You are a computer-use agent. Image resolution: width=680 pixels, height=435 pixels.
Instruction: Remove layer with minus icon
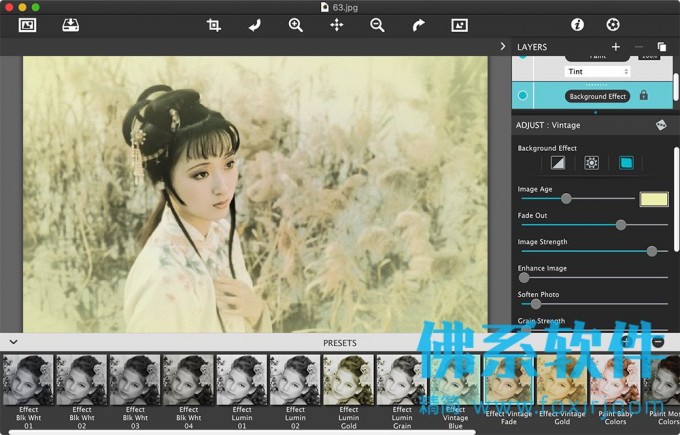pos(639,46)
